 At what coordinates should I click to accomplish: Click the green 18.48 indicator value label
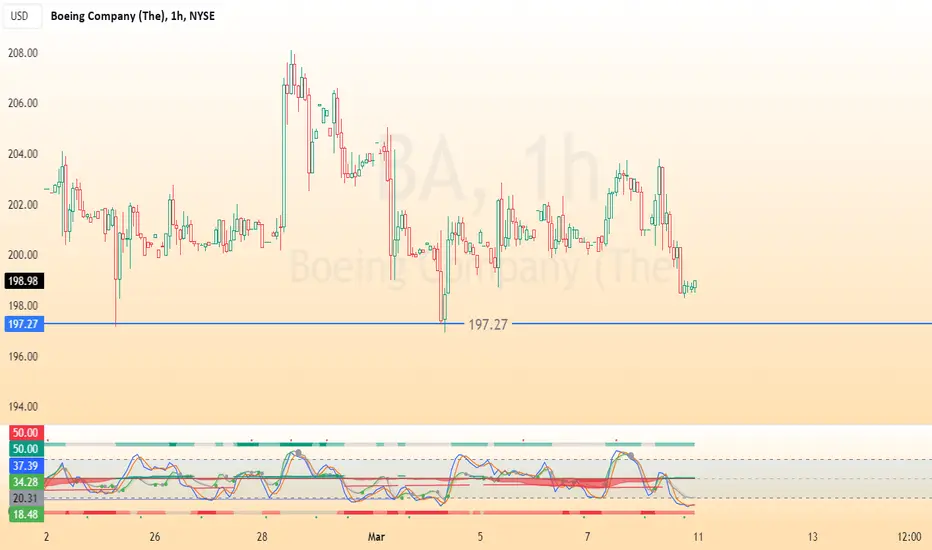coord(26,514)
